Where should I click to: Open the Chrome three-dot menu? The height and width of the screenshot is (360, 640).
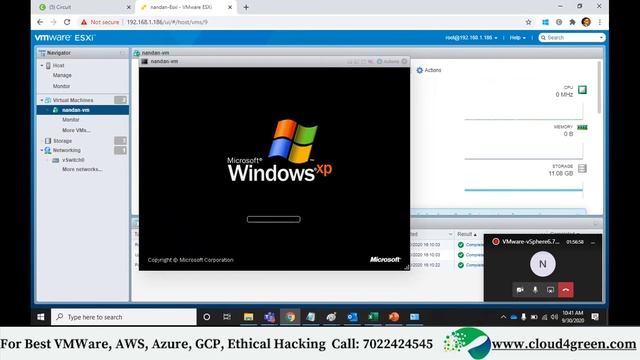(x=600, y=22)
